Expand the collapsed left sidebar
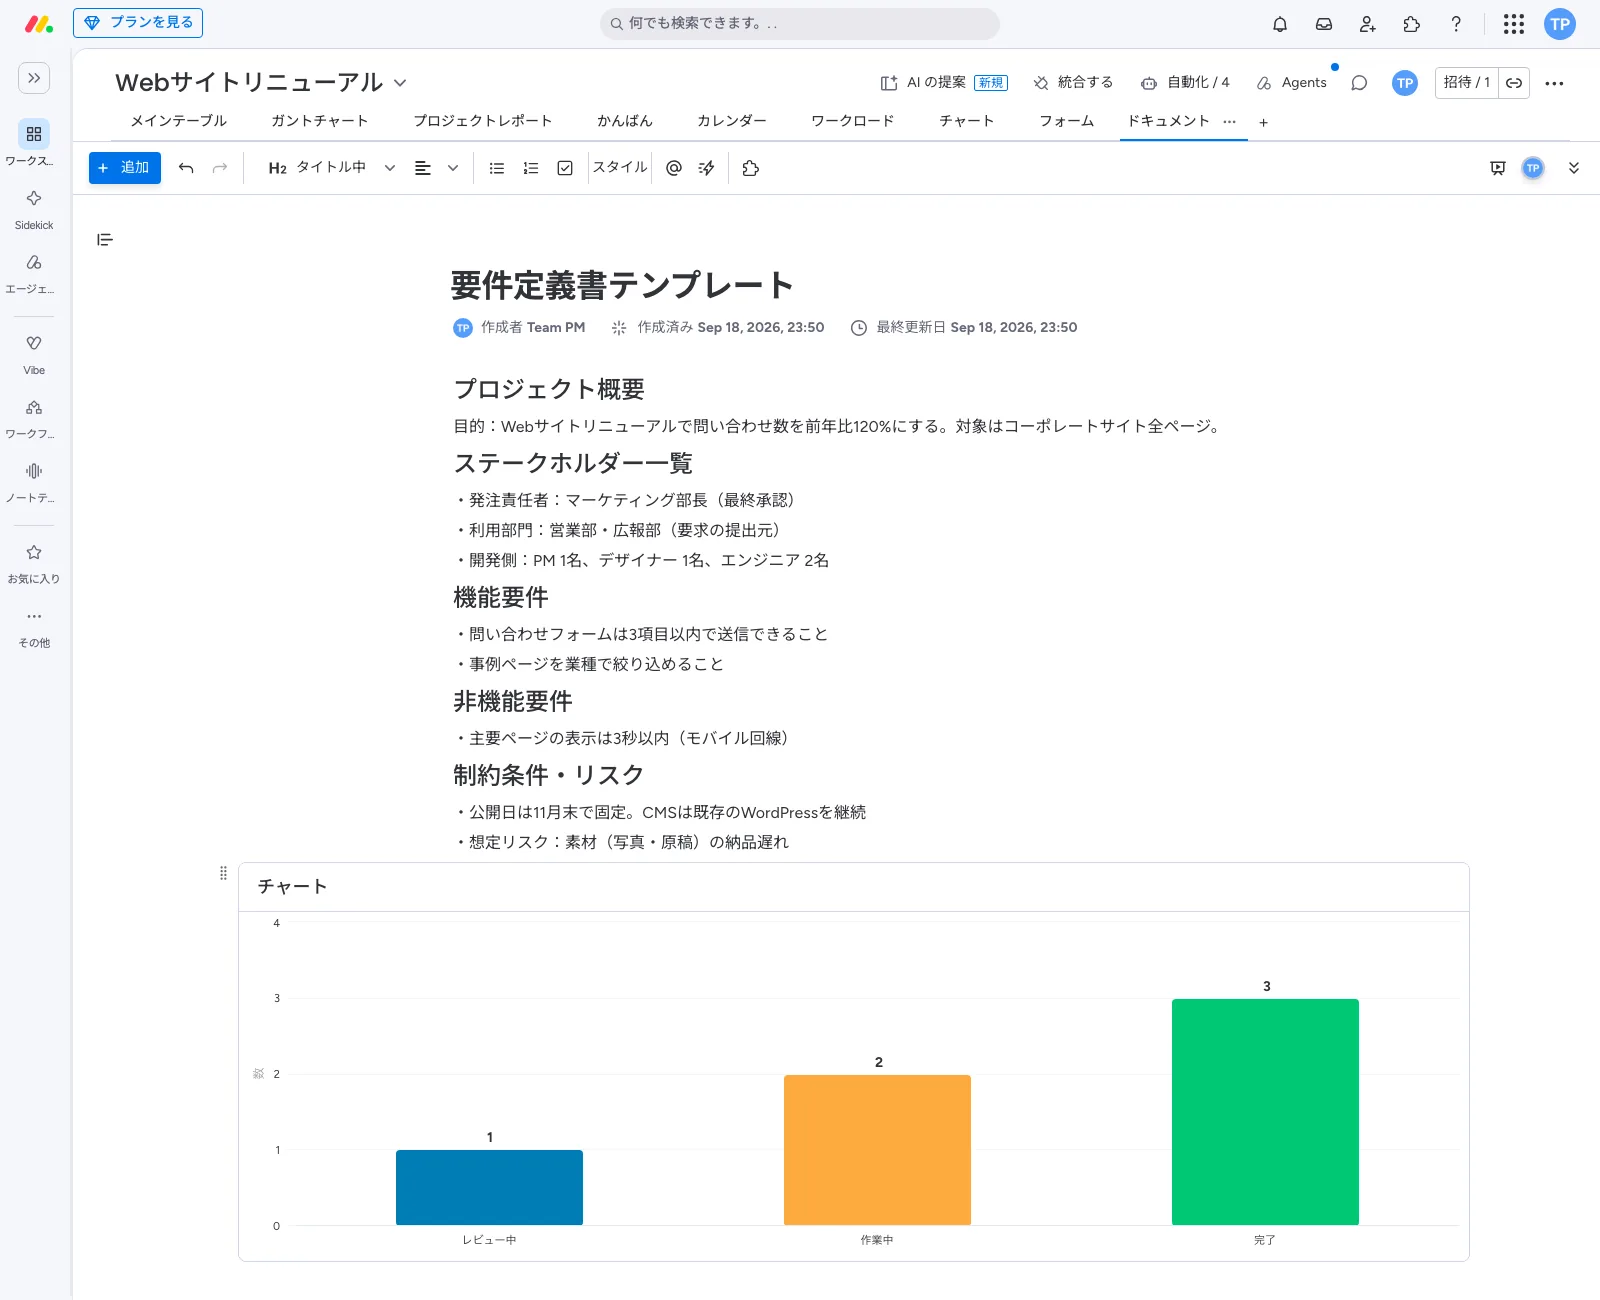Screen dimensions: 1600x1300 tap(34, 78)
